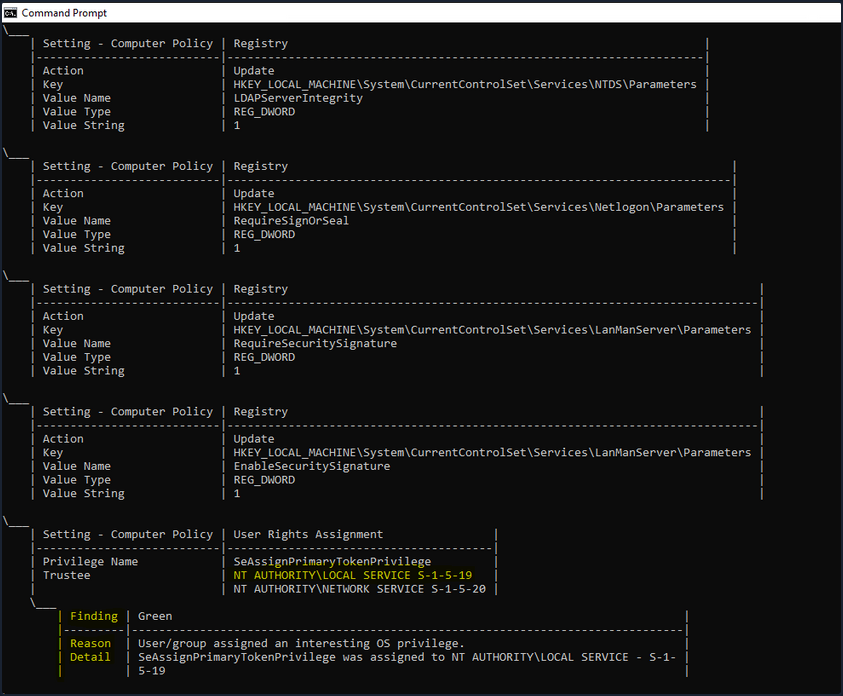Image resolution: width=843 pixels, height=696 pixels.
Task: Select the Netlogon\Parameters registry key path
Action: point(478,207)
